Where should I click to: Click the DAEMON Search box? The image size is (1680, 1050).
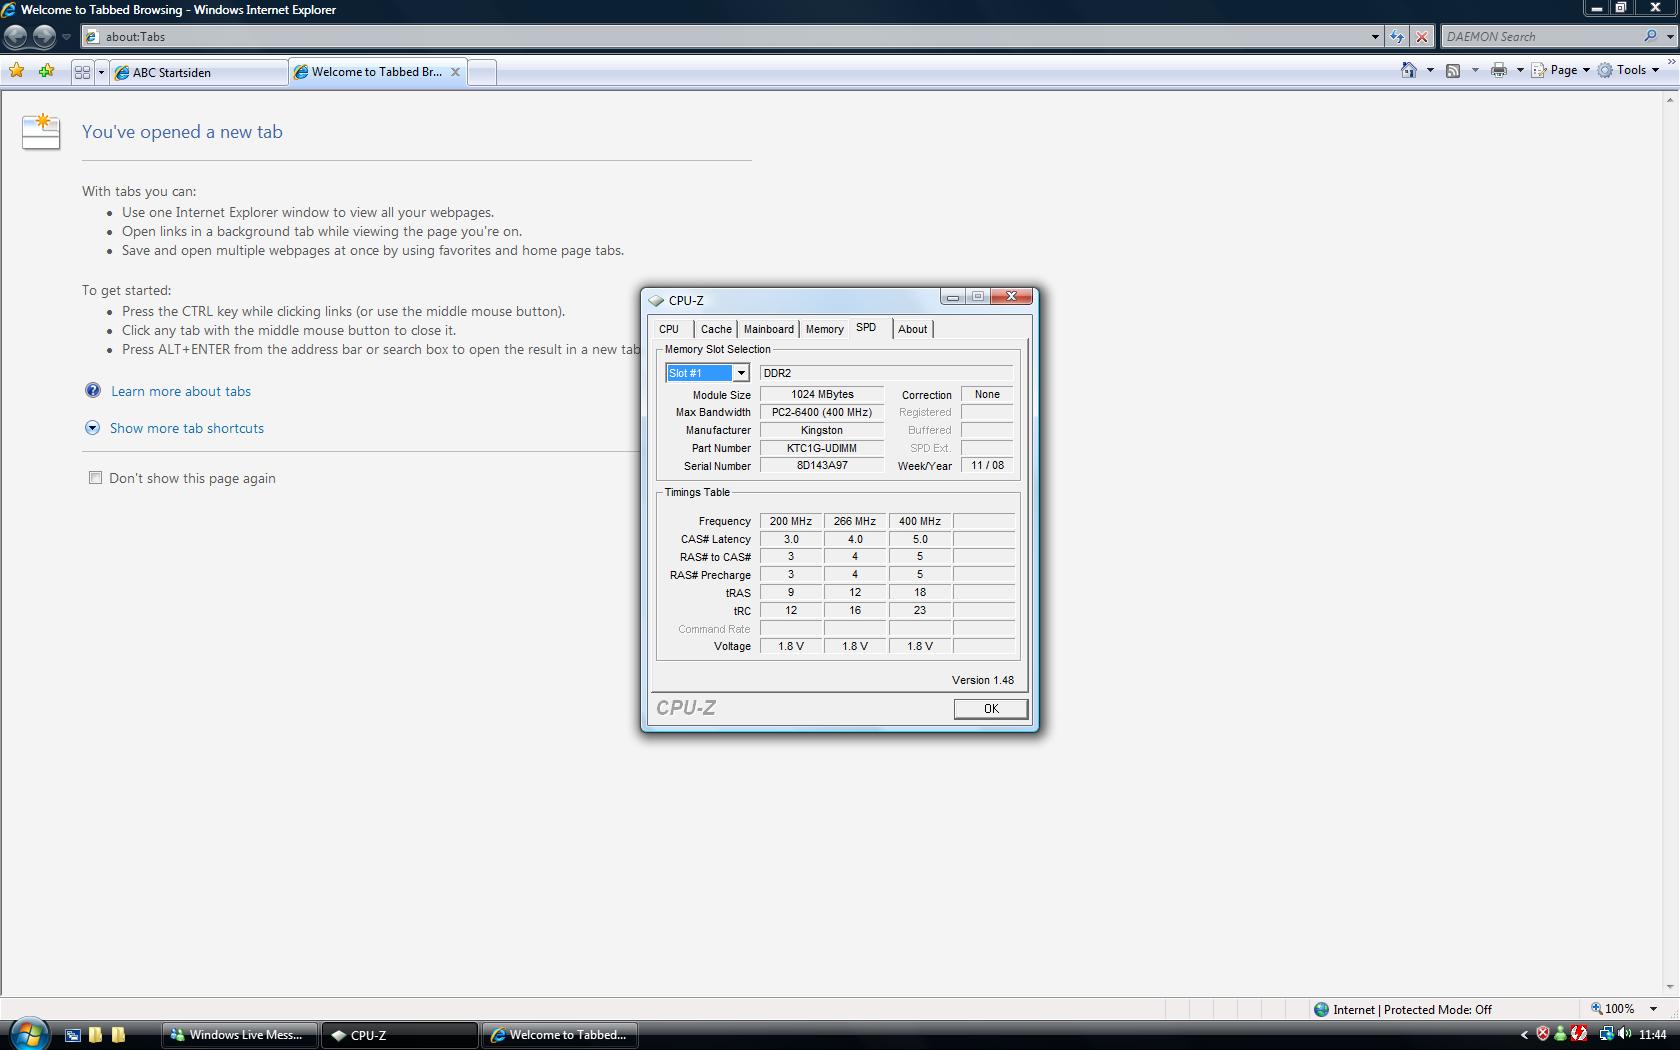pos(1540,37)
